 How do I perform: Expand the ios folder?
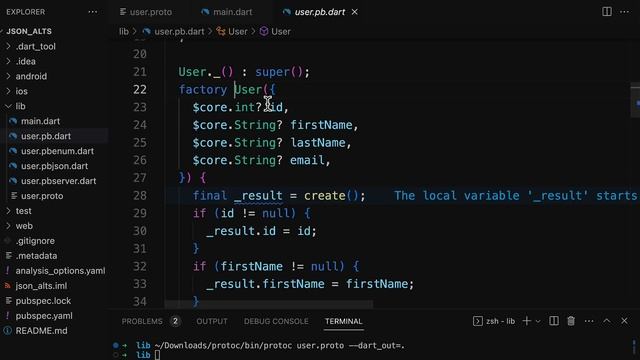click(22, 91)
